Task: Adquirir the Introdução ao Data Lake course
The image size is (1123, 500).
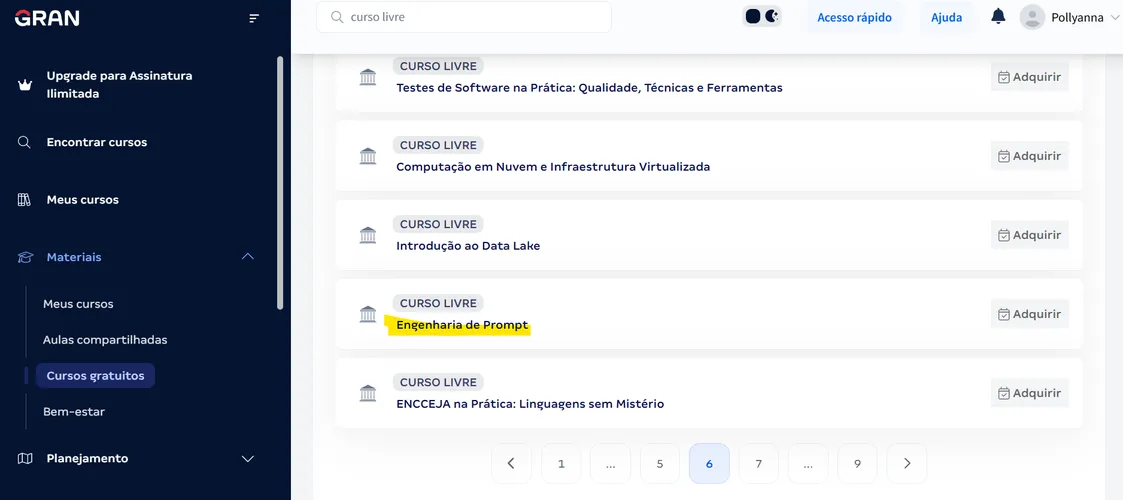Action: coord(1030,235)
